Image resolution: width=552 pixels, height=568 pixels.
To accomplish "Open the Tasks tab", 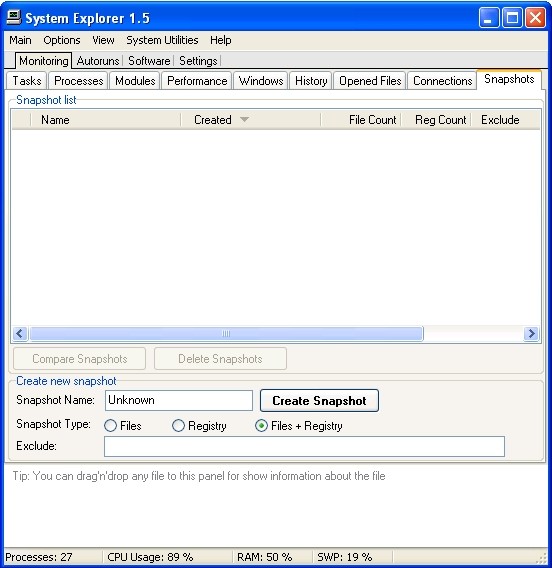I will click(27, 81).
